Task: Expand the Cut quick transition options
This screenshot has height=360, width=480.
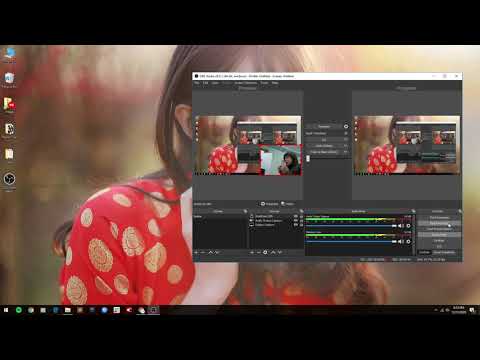Action: point(346,140)
